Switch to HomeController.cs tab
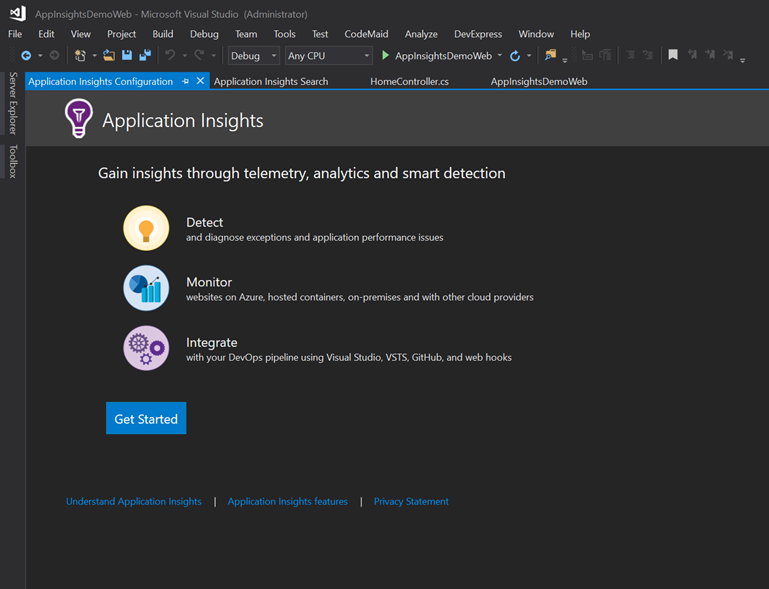Screen dimensions: 769x589 click(410, 81)
